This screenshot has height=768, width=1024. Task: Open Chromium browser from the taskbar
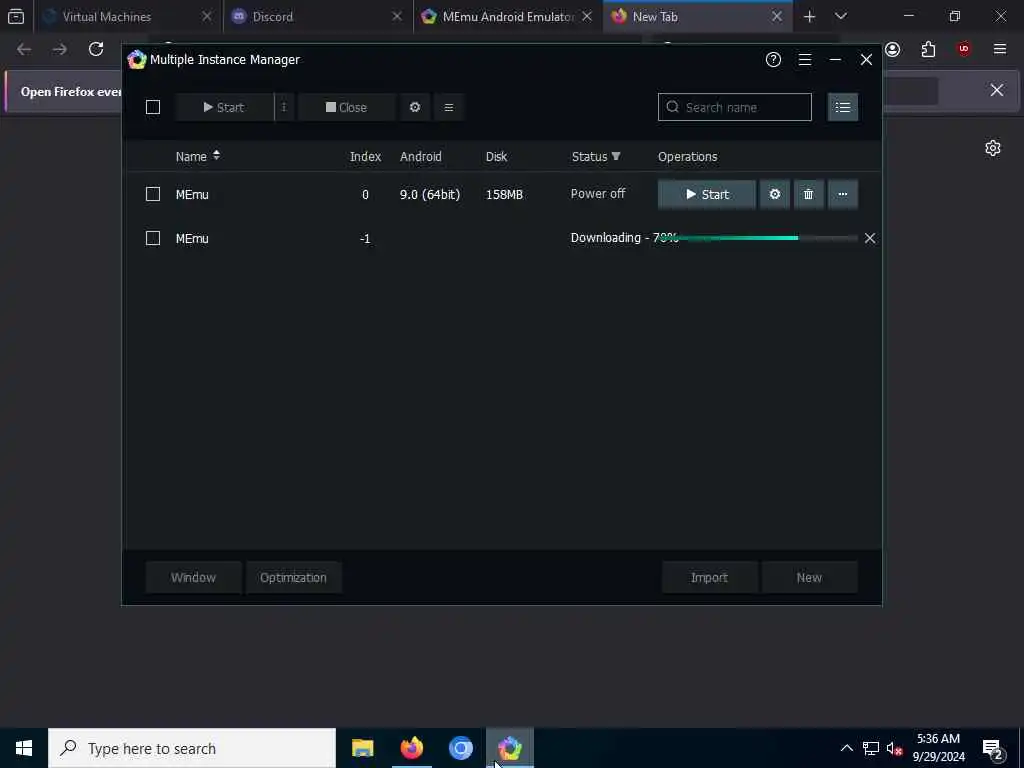click(460, 748)
